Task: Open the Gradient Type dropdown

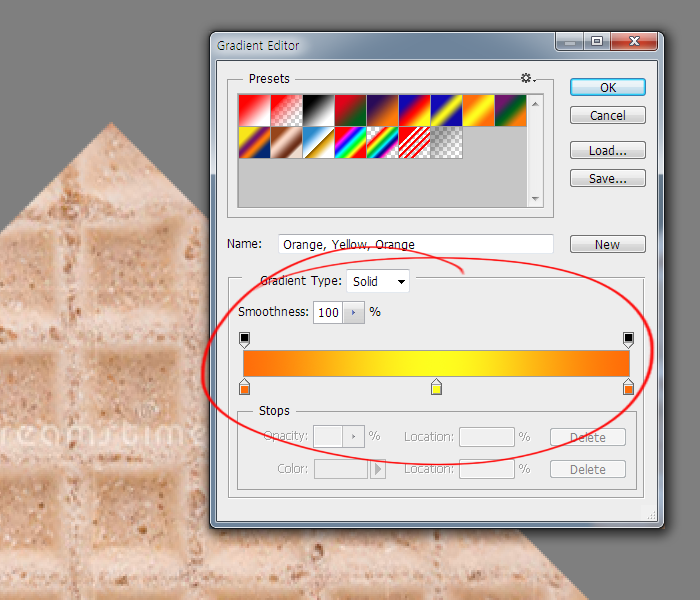Action: 378,281
